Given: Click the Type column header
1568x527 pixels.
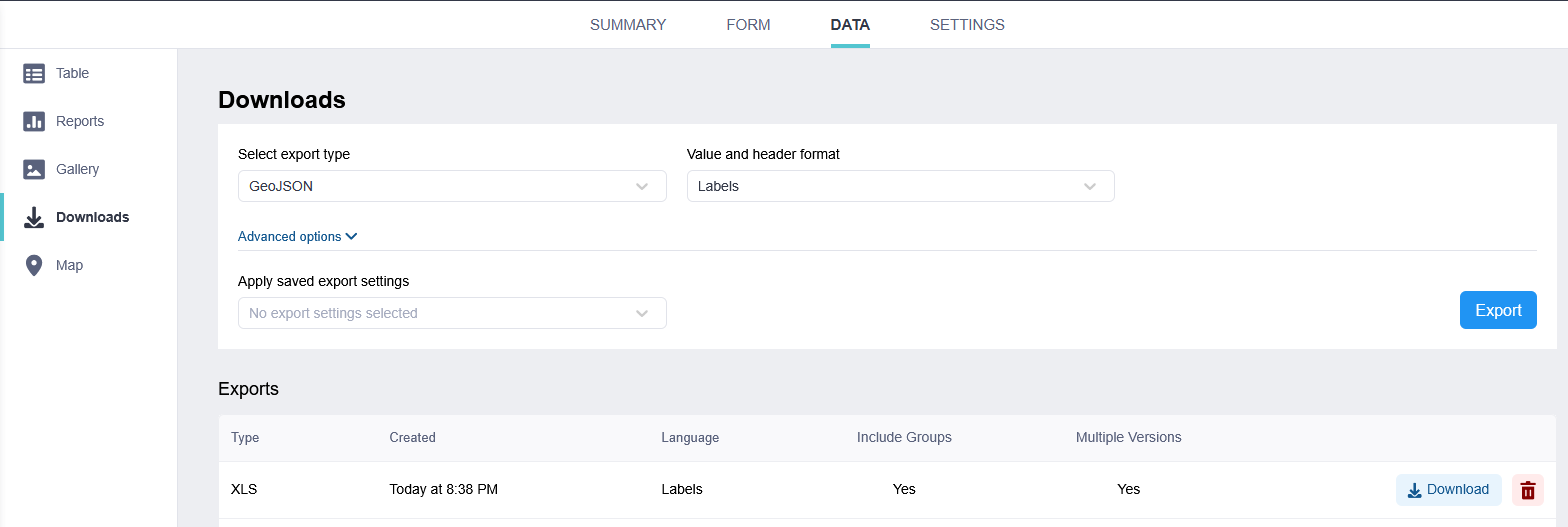Looking at the screenshot, I should [x=245, y=438].
